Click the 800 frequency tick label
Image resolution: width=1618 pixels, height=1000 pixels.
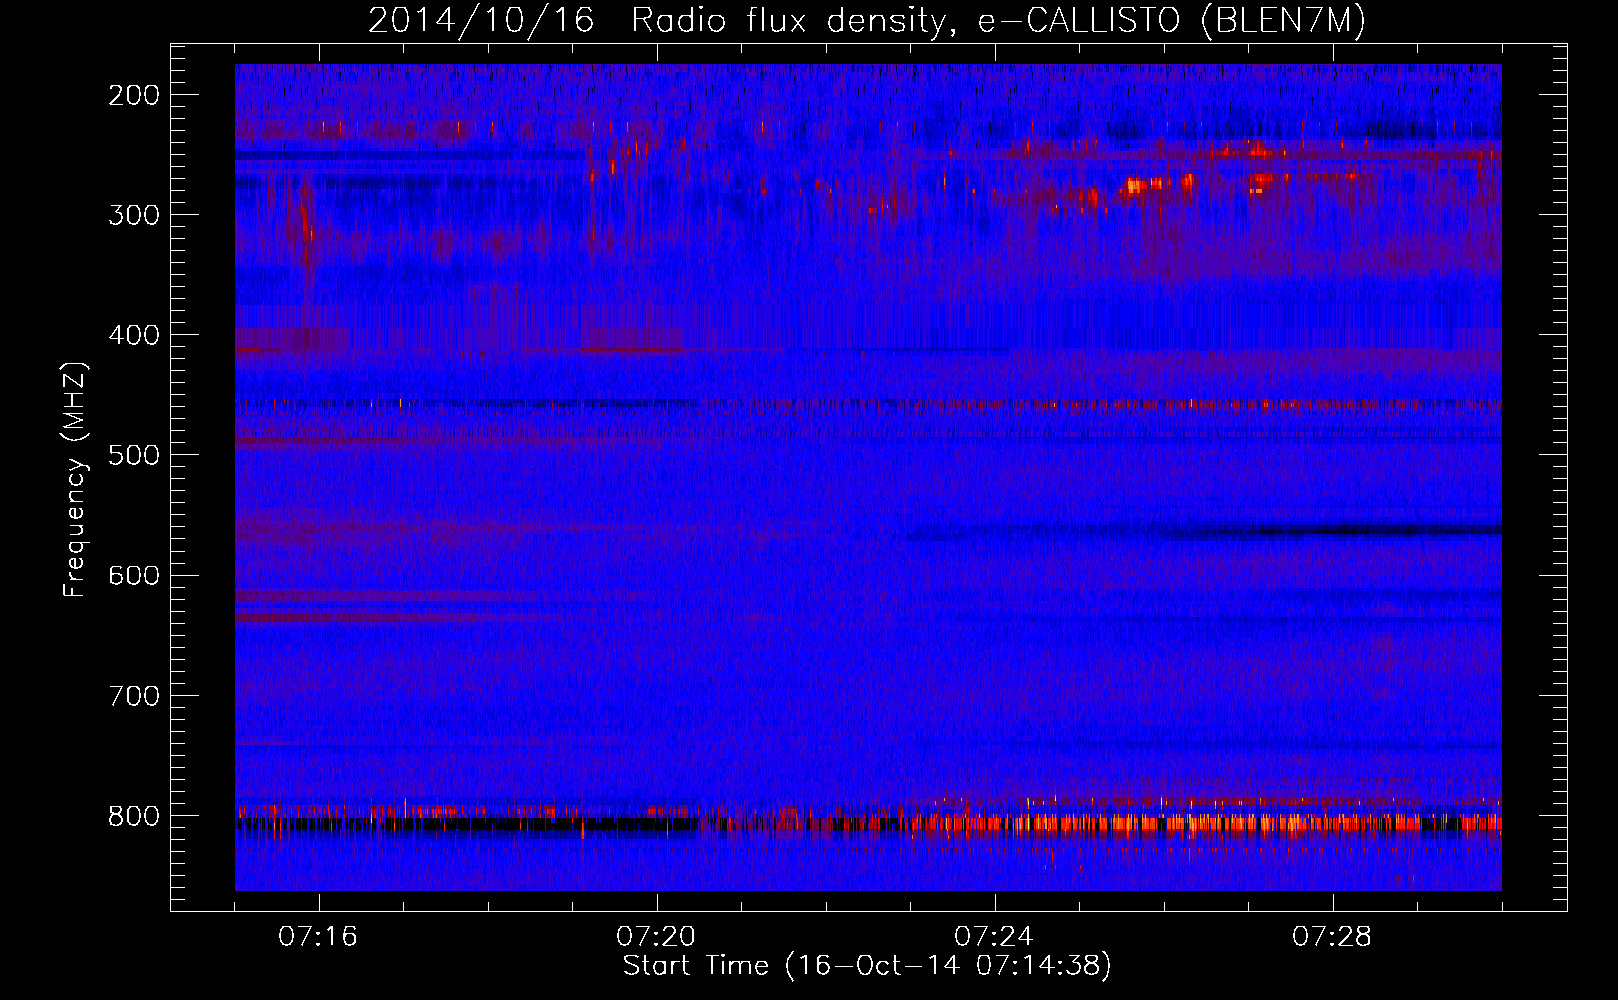point(134,816)
